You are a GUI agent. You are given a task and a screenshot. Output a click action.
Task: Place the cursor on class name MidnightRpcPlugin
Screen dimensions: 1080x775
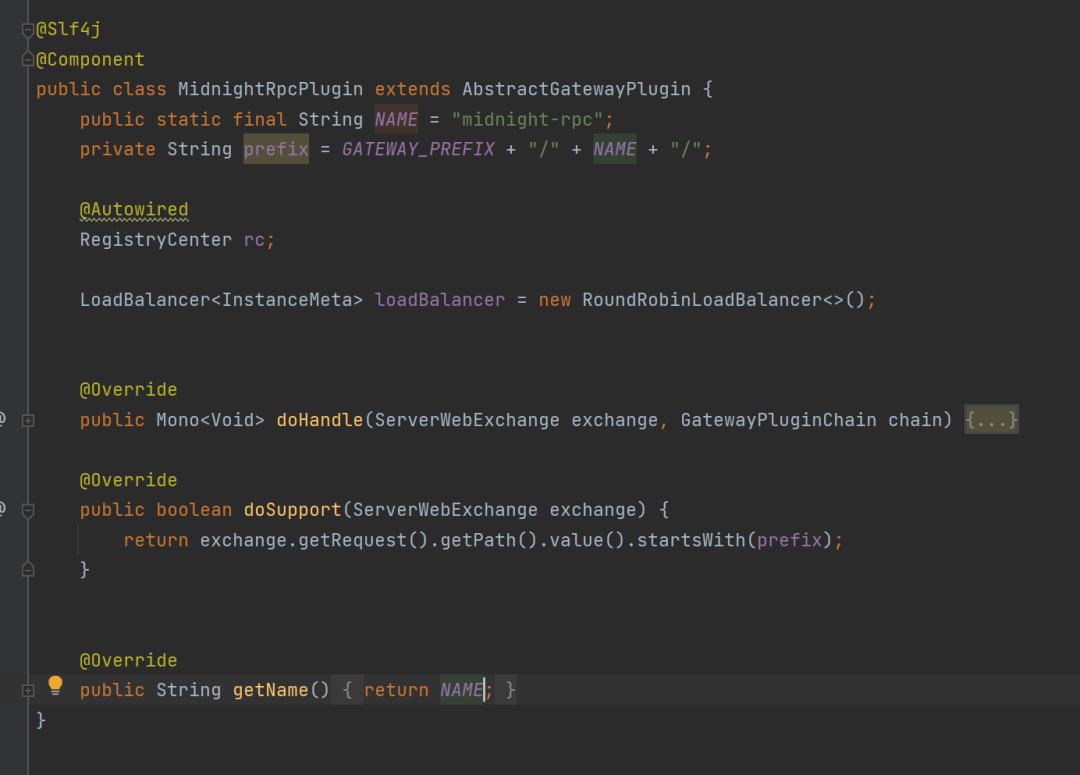pyautogui.click(x=270, y=89)
